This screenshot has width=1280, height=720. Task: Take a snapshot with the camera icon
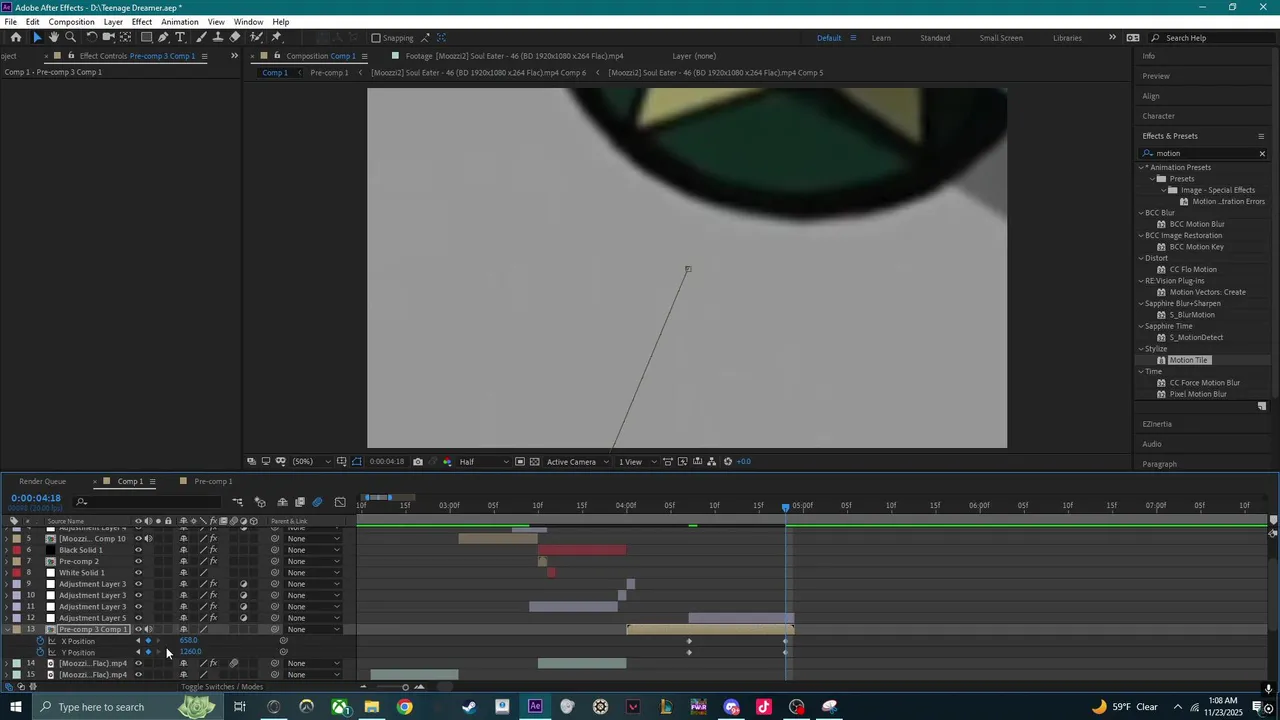click(x=418, y=462)
